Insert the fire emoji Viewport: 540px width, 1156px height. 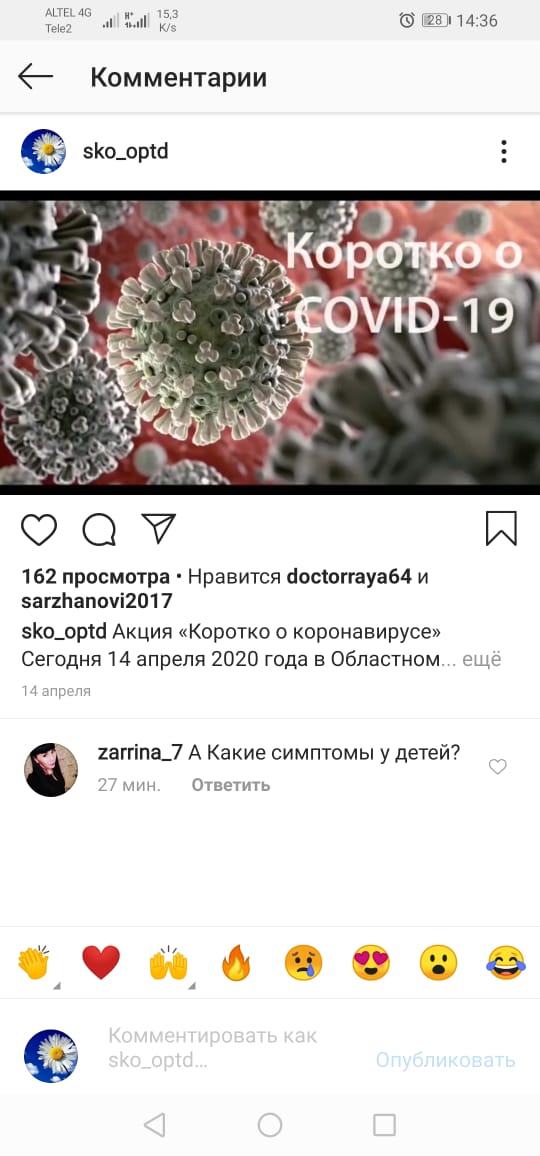pyautogui.click(x=236, y=962)
